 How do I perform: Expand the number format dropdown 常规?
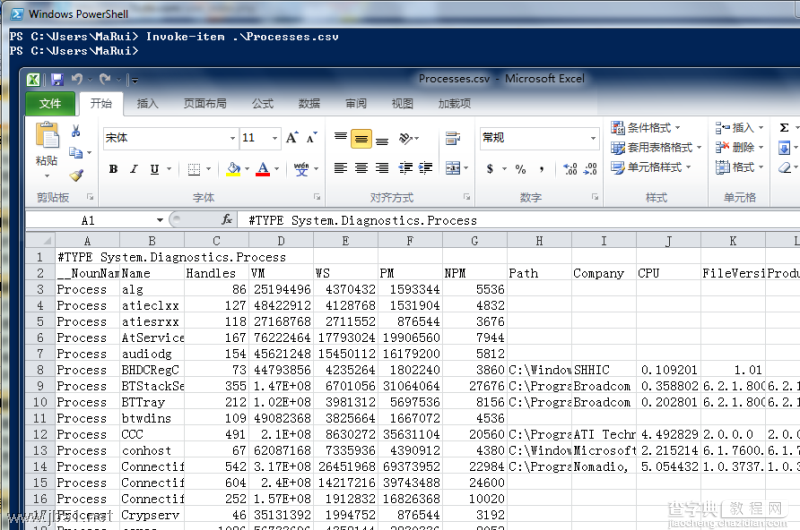click(x=593, y=138)
